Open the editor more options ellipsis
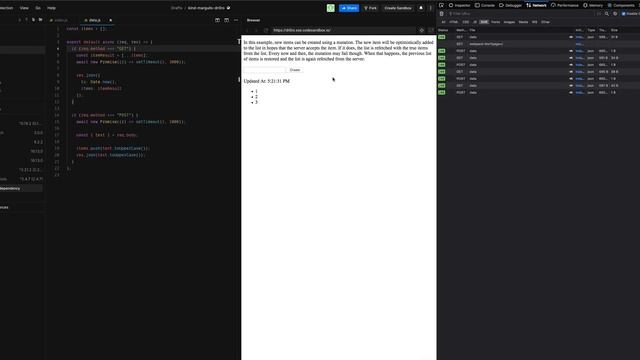The image size is (640, 360). (236, 20)
